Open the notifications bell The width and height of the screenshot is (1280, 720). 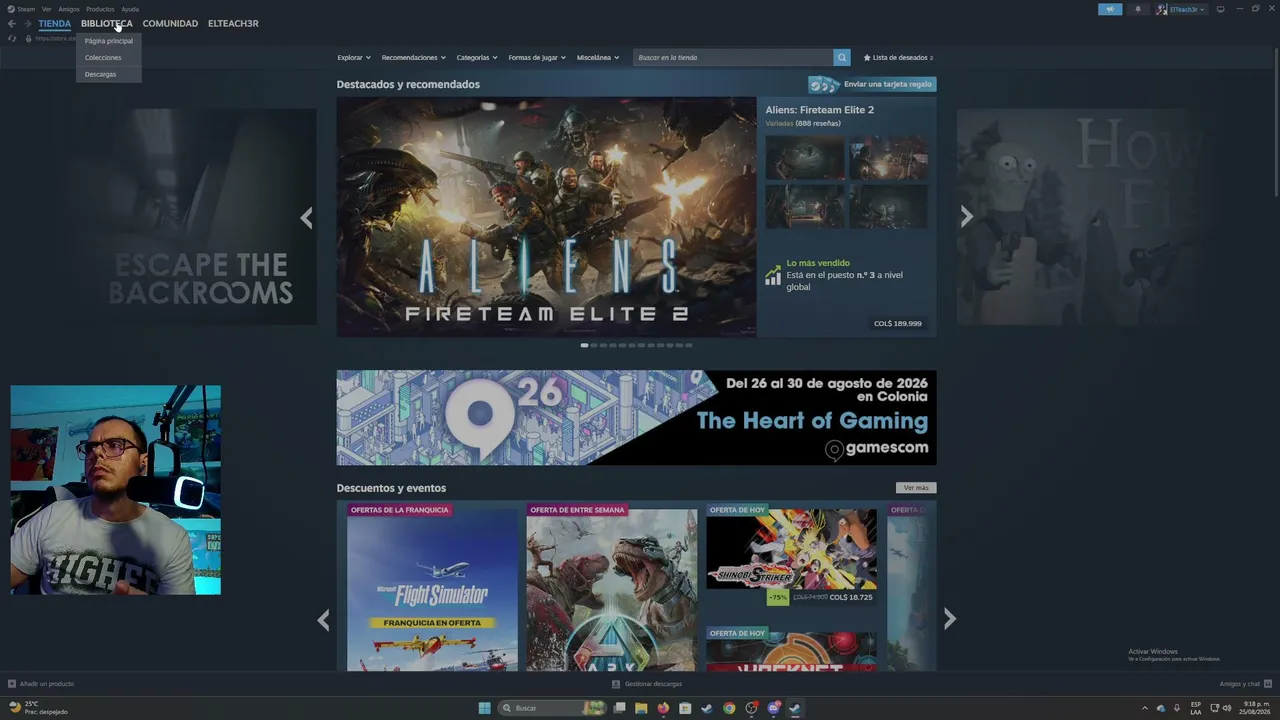[1138, 9]
